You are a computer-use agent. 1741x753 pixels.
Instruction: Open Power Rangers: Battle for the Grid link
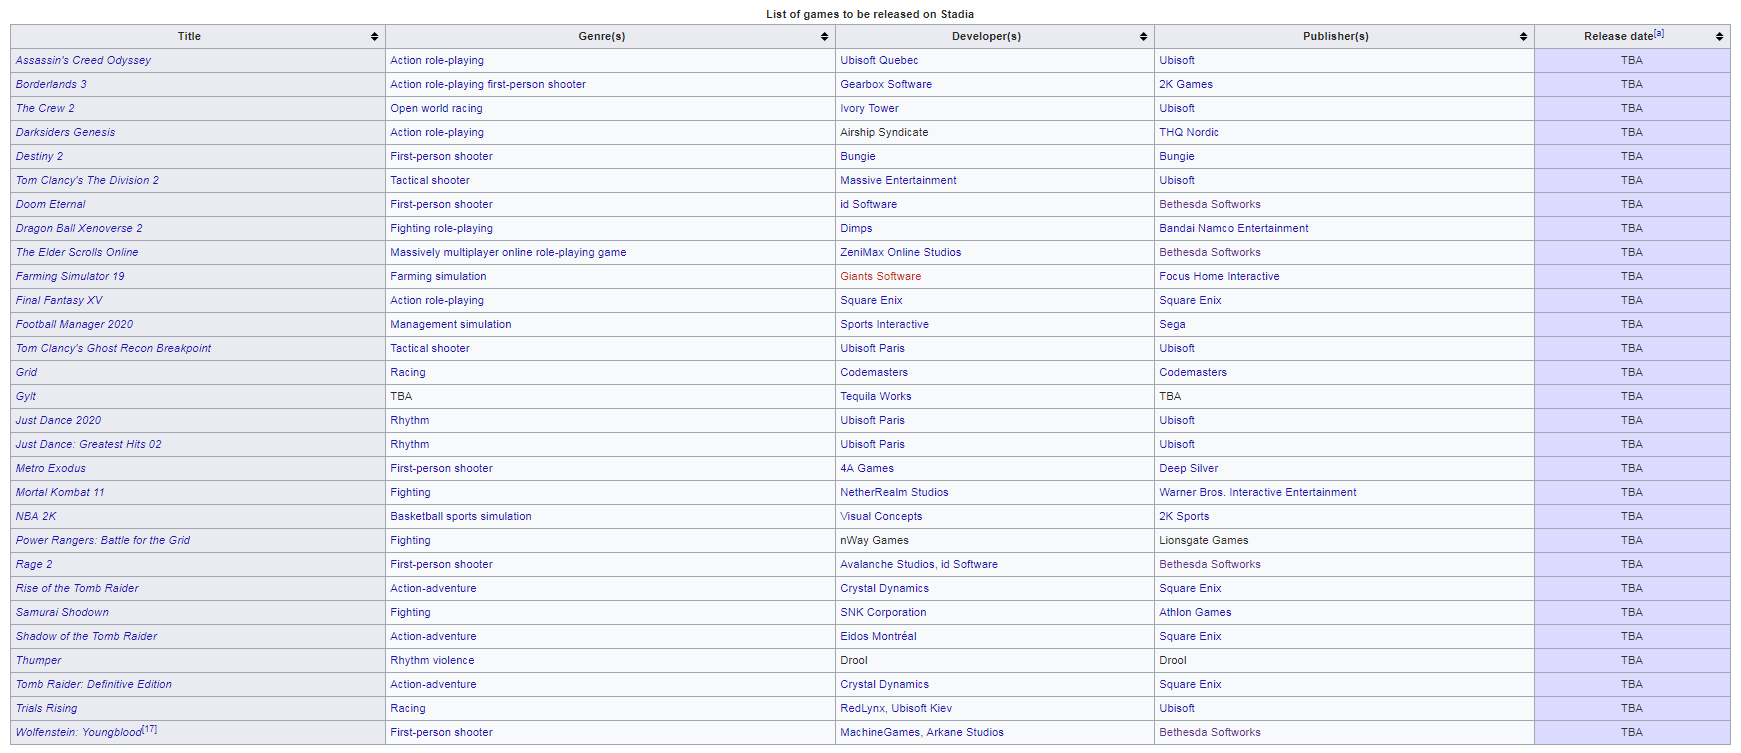click(103, 540)
